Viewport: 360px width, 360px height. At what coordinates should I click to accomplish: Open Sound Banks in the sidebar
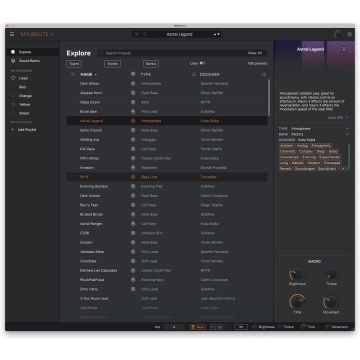pyautogui.click(x=29, y=61)
